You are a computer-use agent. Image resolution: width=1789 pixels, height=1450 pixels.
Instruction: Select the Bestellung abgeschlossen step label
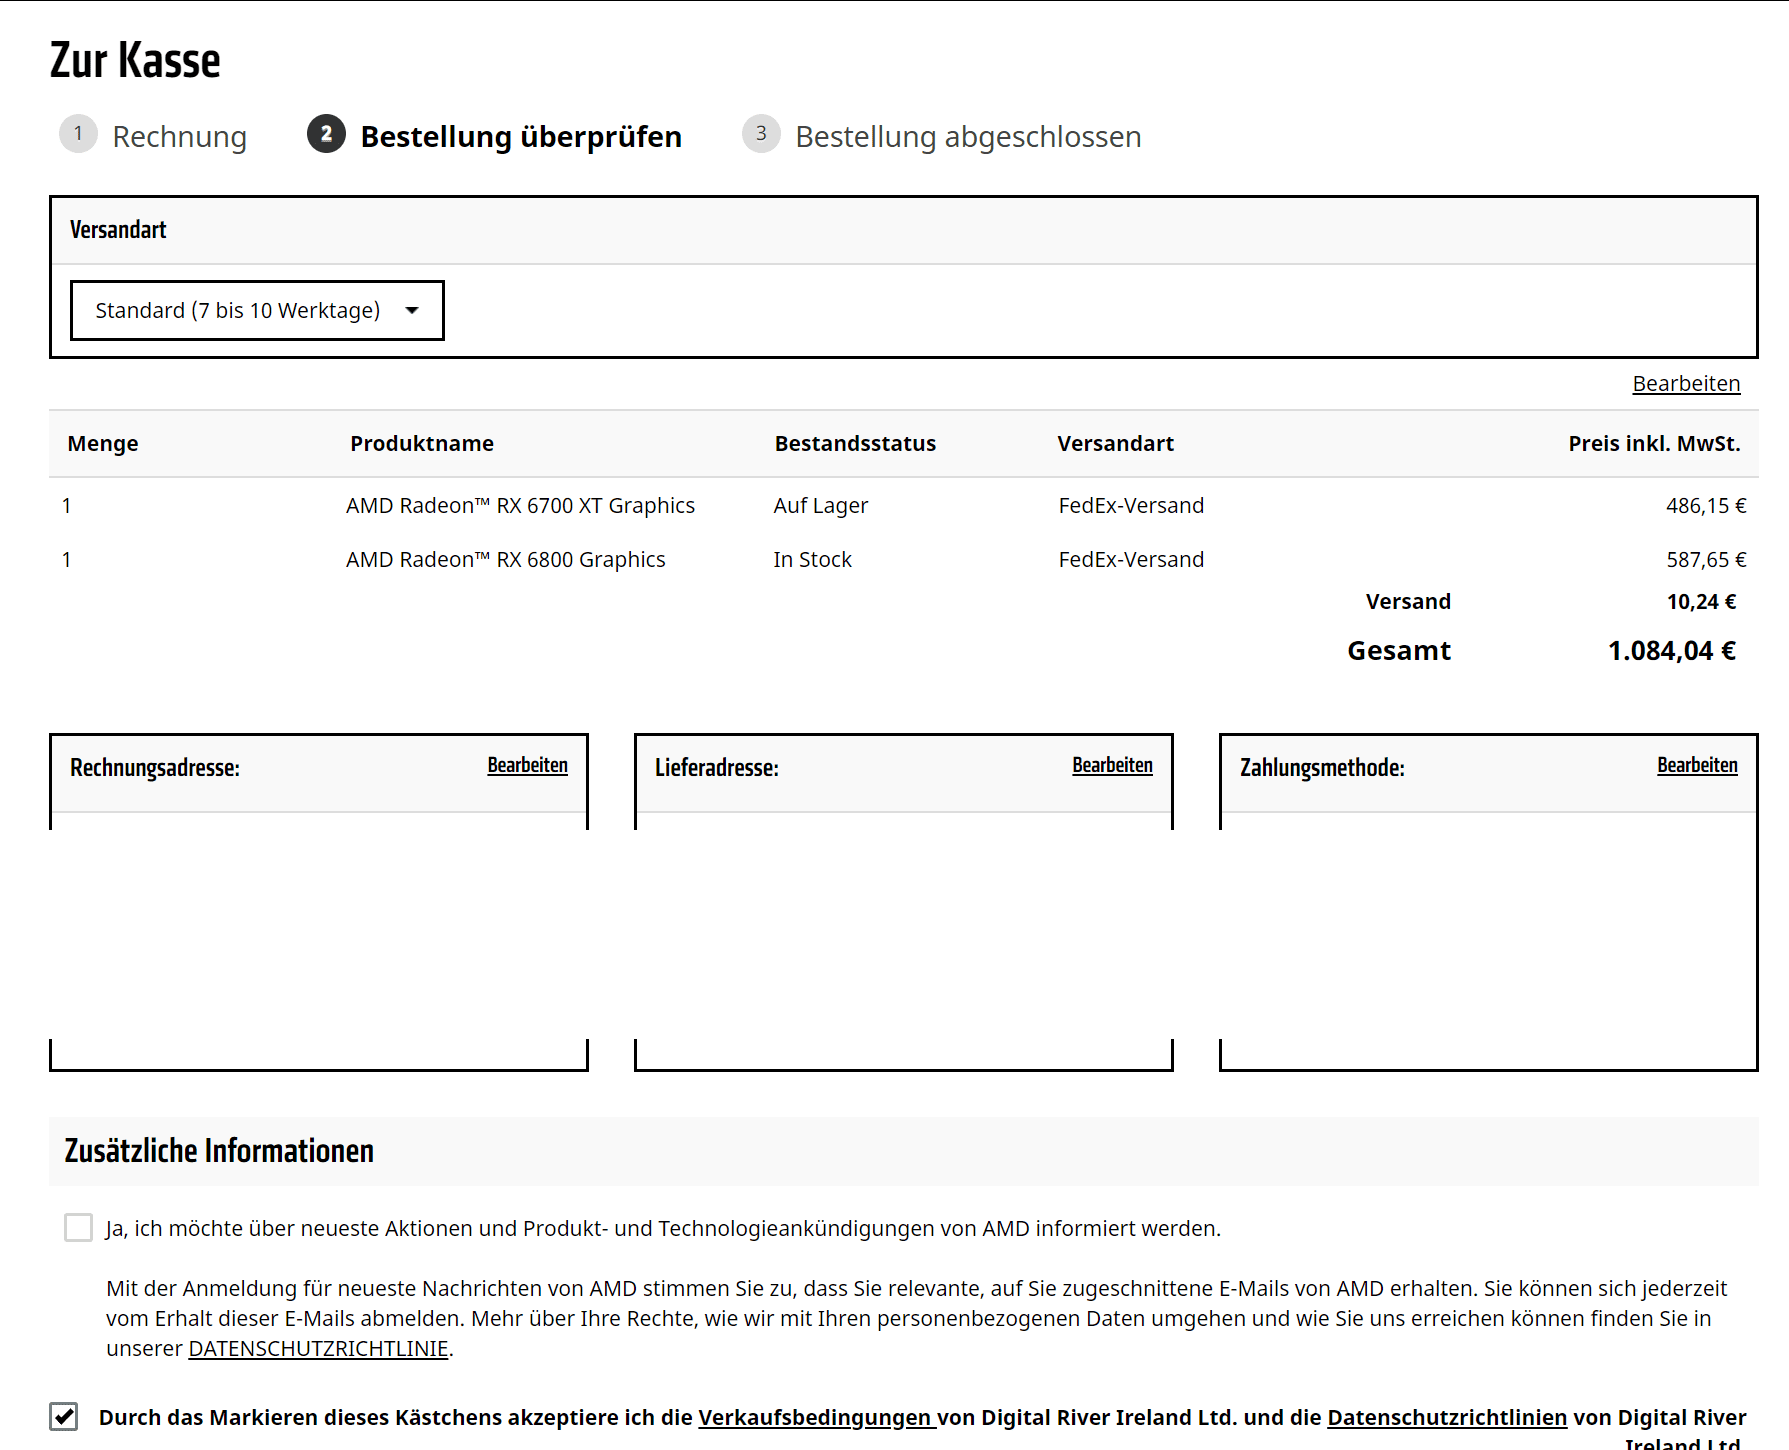tap(968, 137)
